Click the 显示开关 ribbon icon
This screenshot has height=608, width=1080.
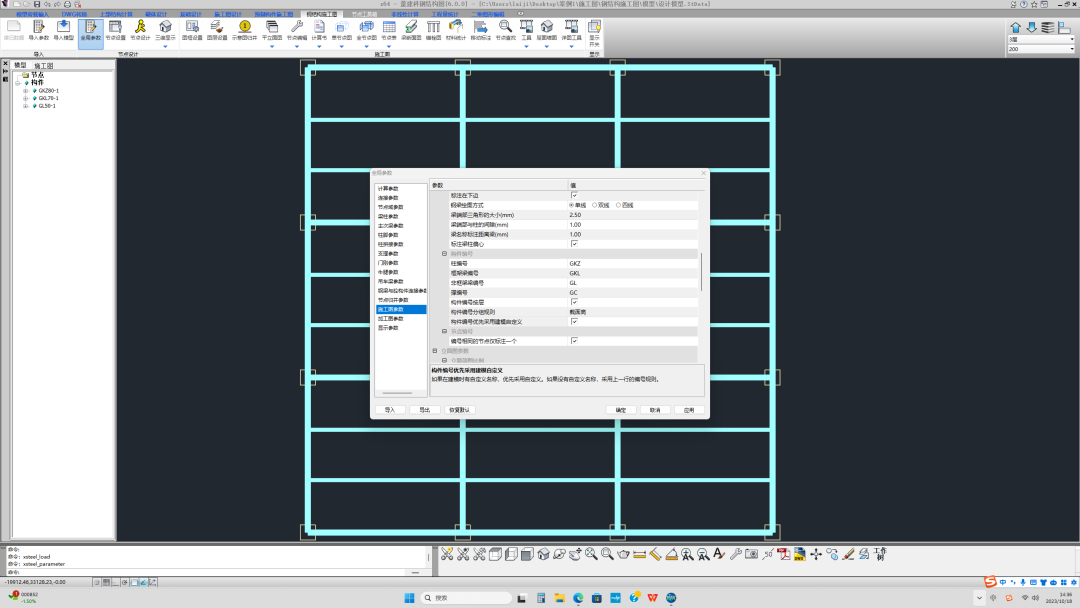594,33
